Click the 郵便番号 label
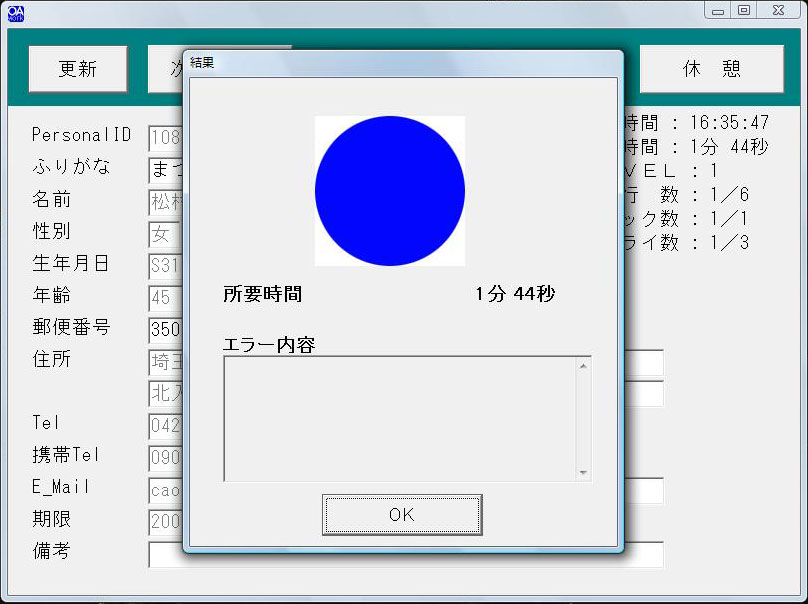Image resolution: width=808 pixels, height=604 pixels. pos(71,327)
